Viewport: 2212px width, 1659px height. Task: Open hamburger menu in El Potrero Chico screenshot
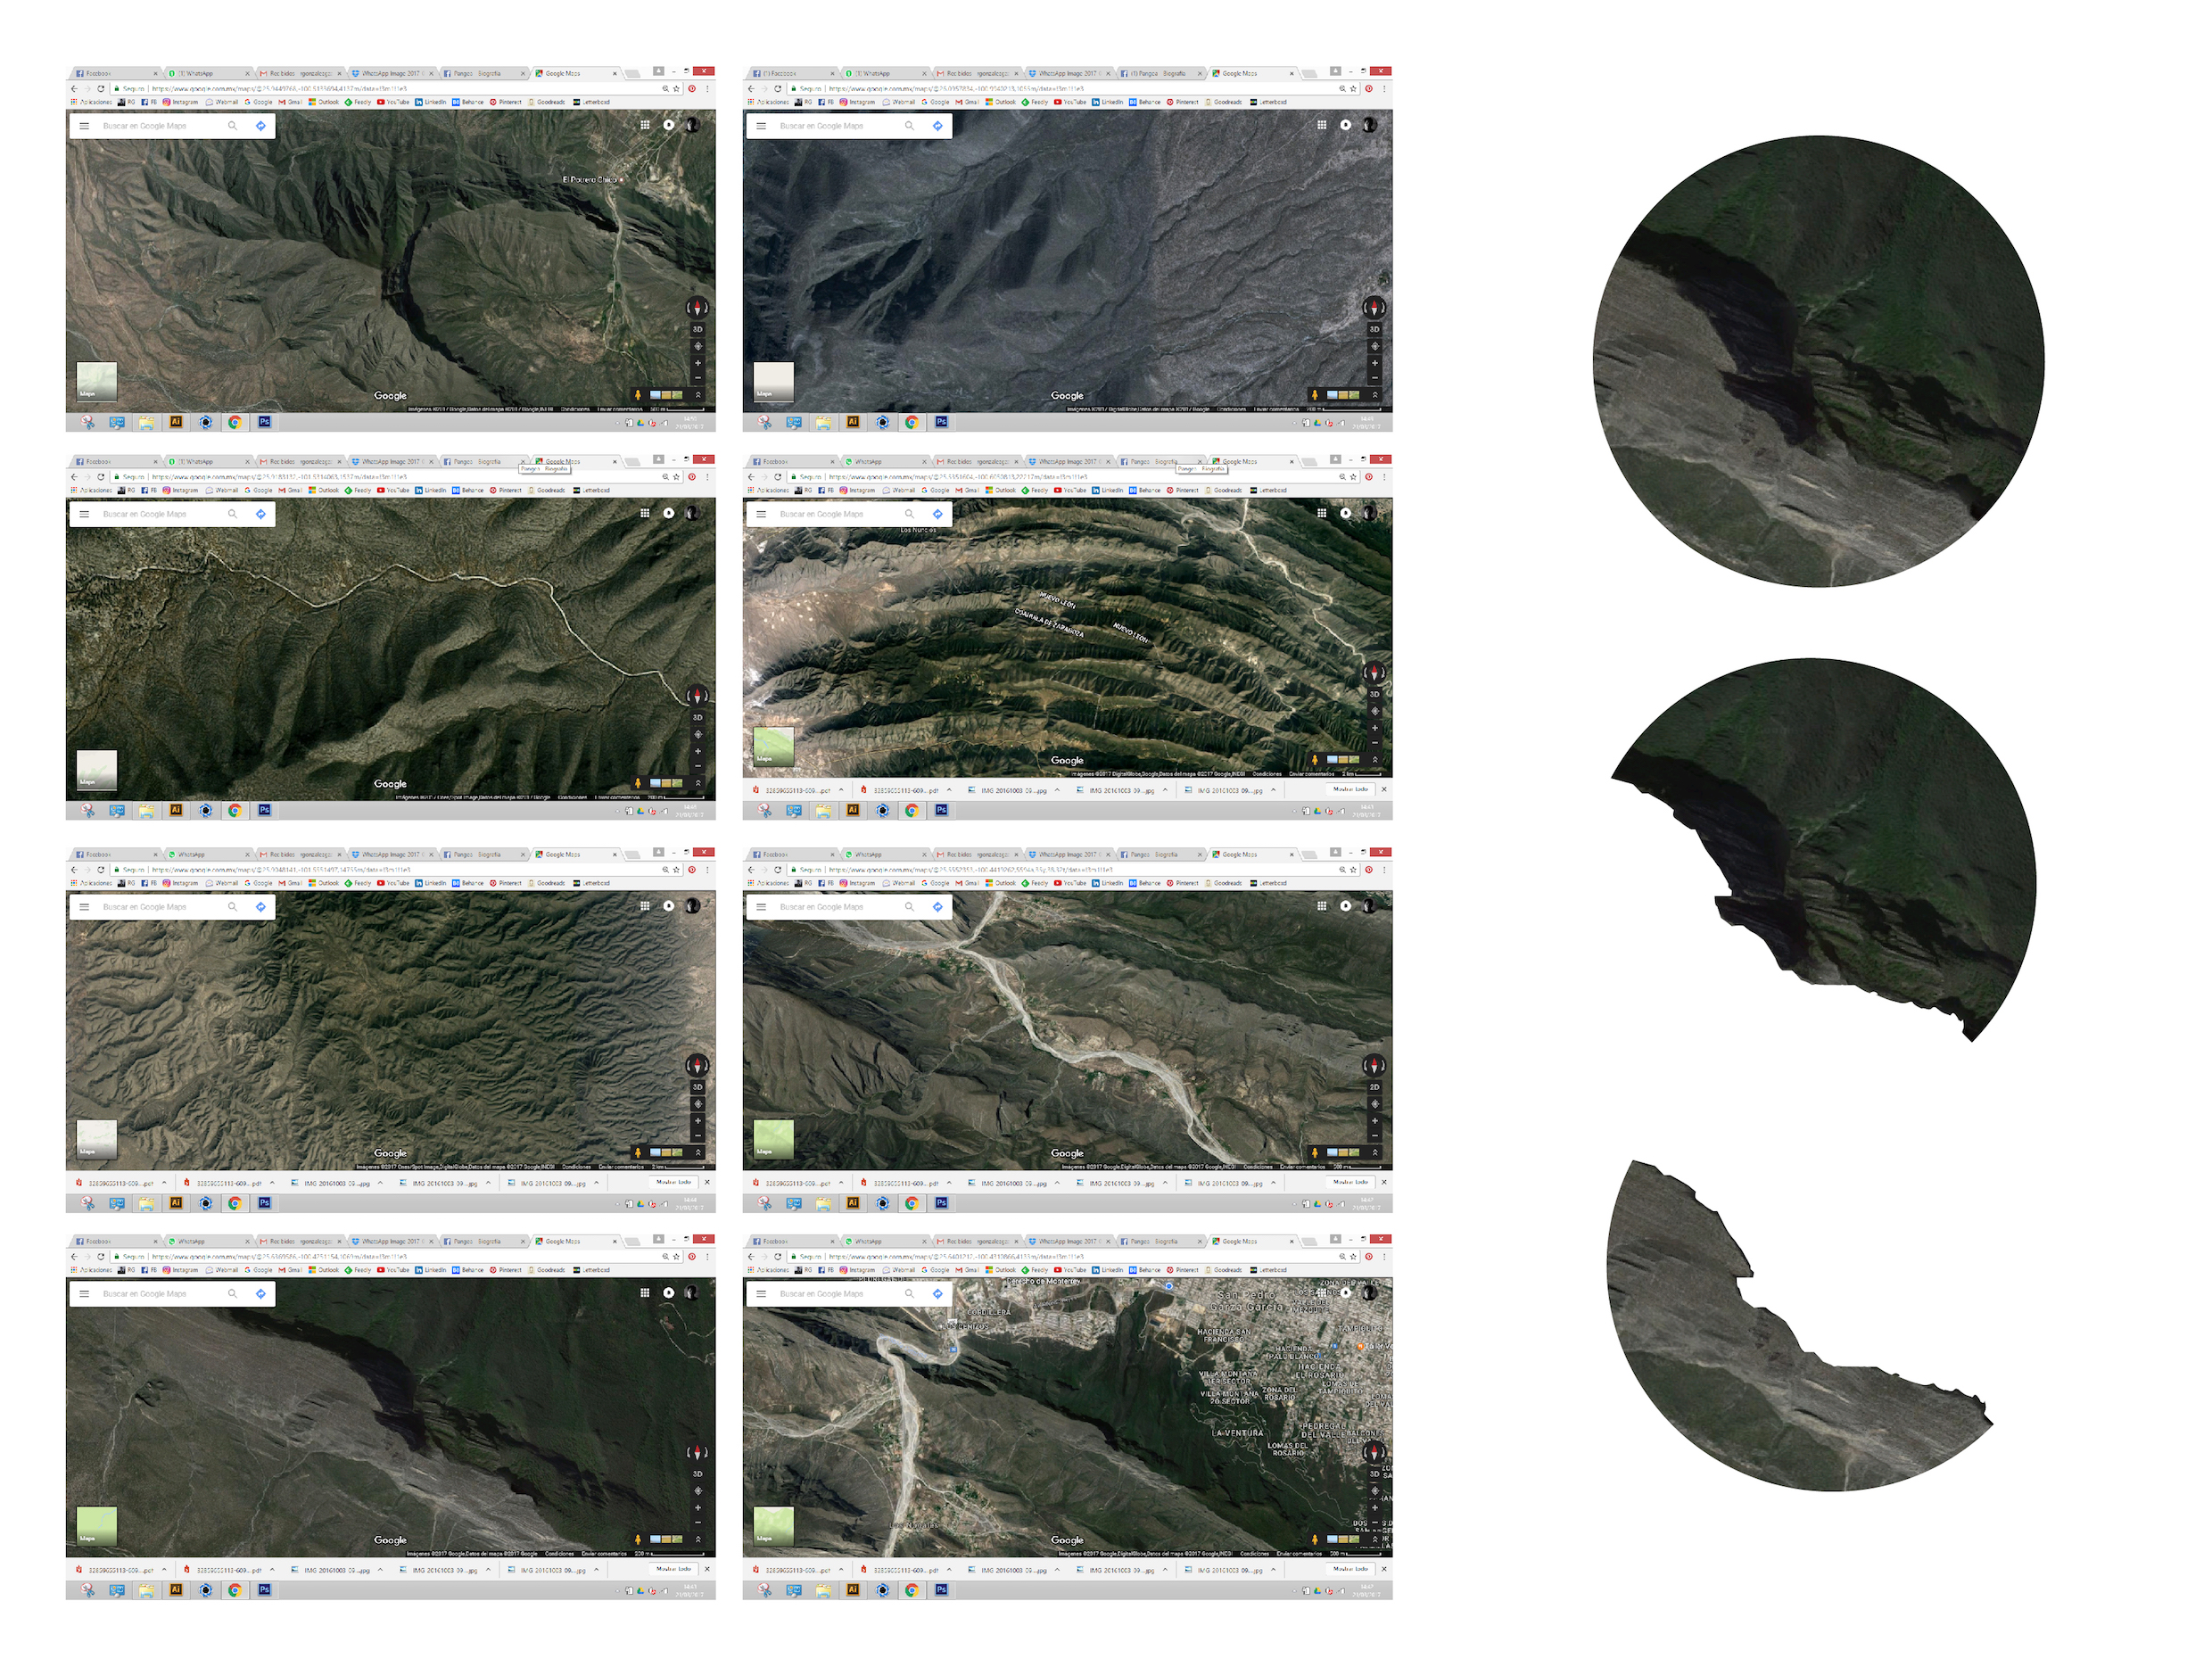coord(84,126)
